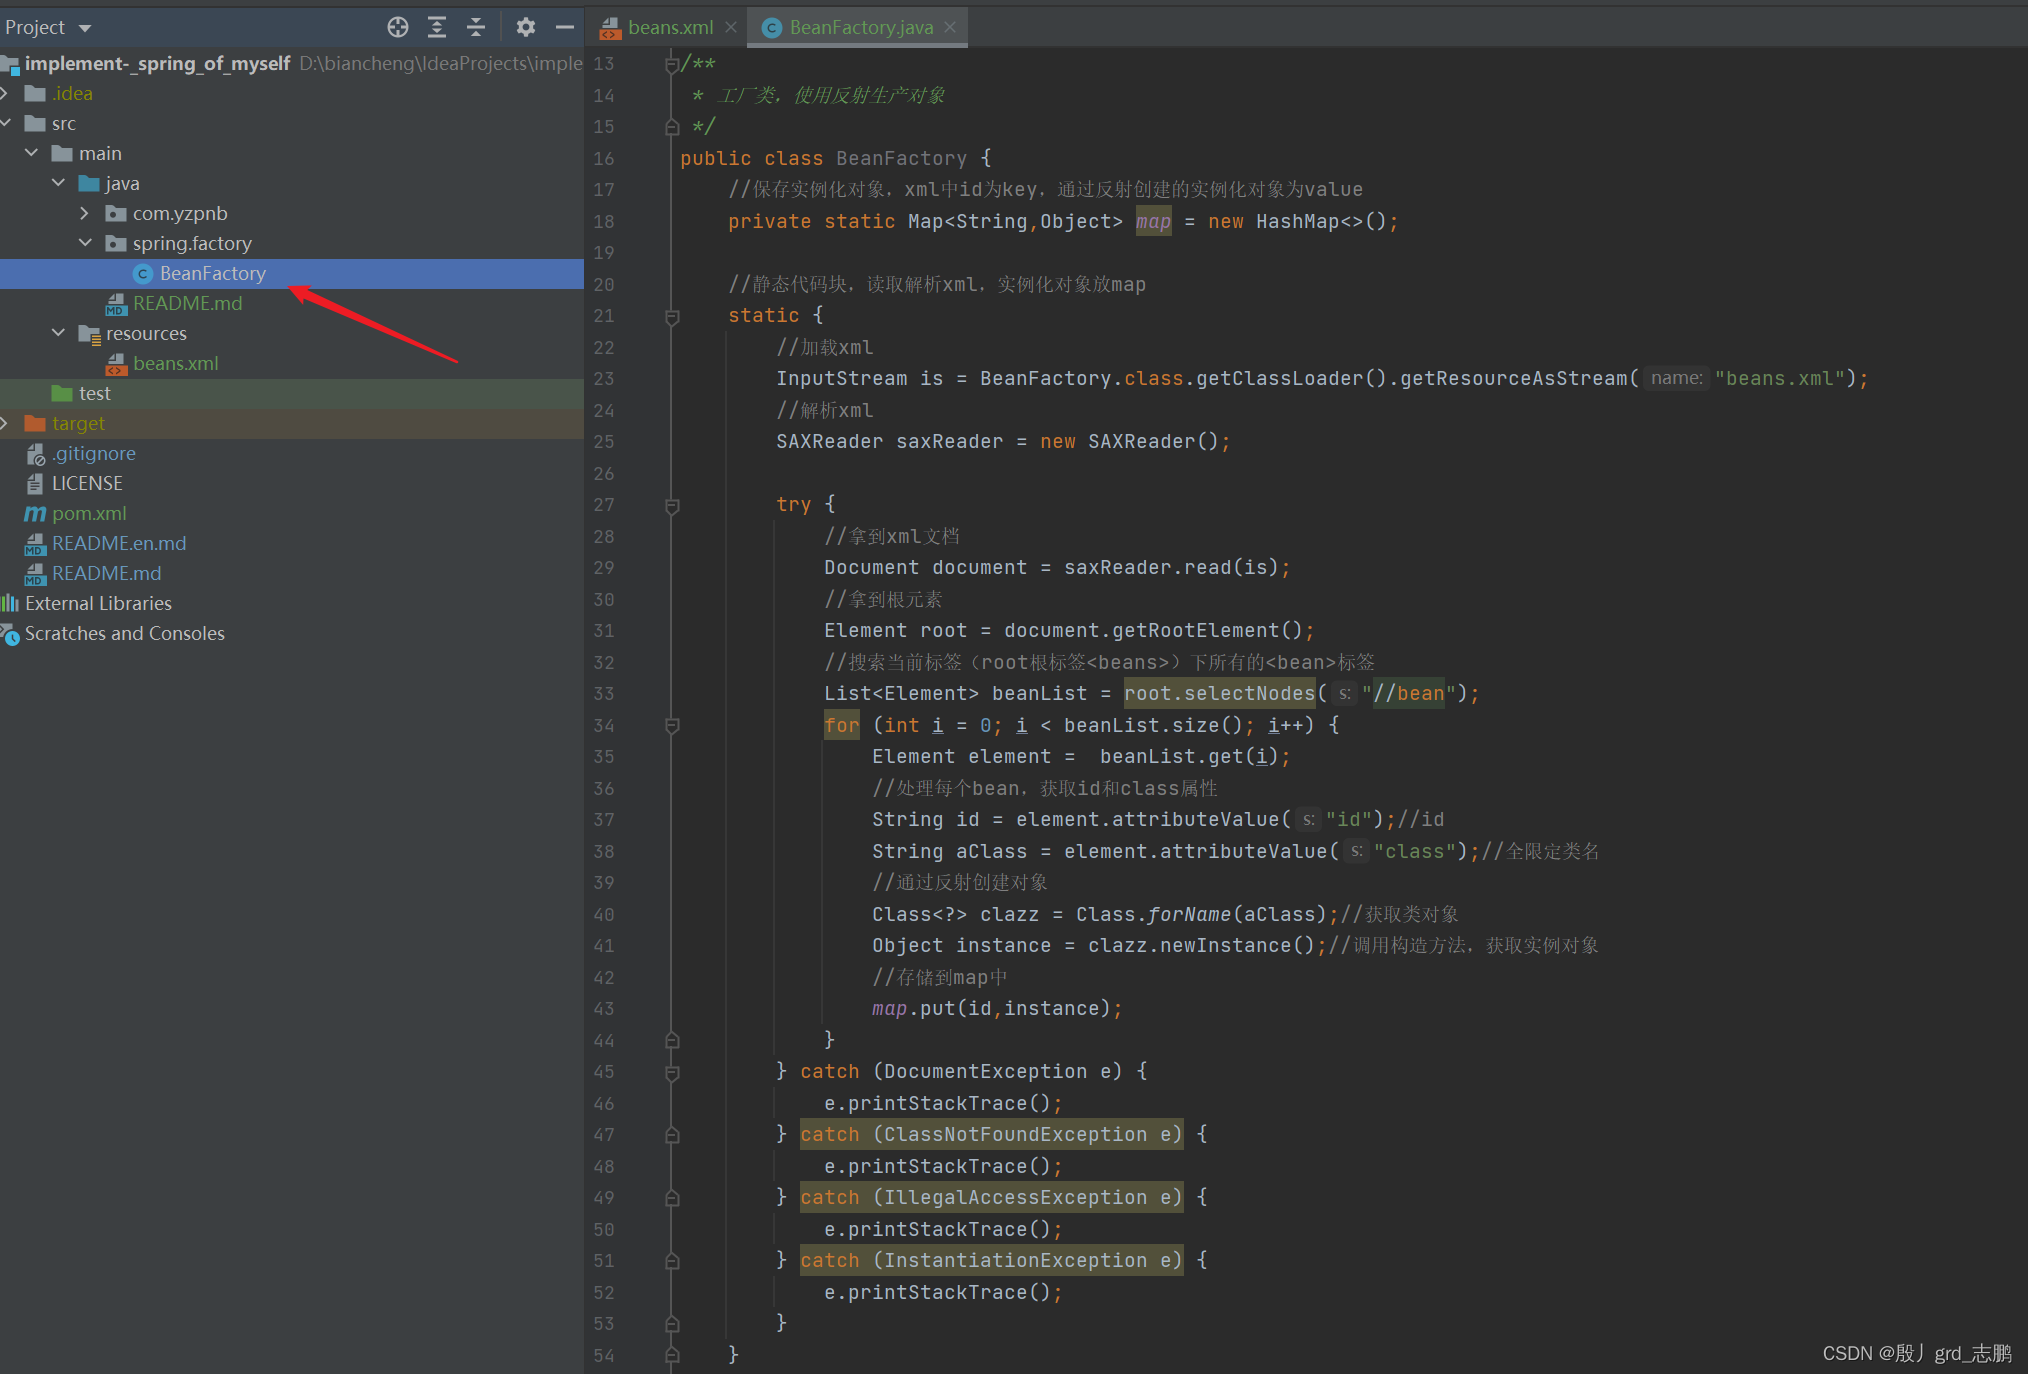The image size is (2028, 1374).
Task: Click the "beans.xml" string on line 23
Action: (1780, 379)
